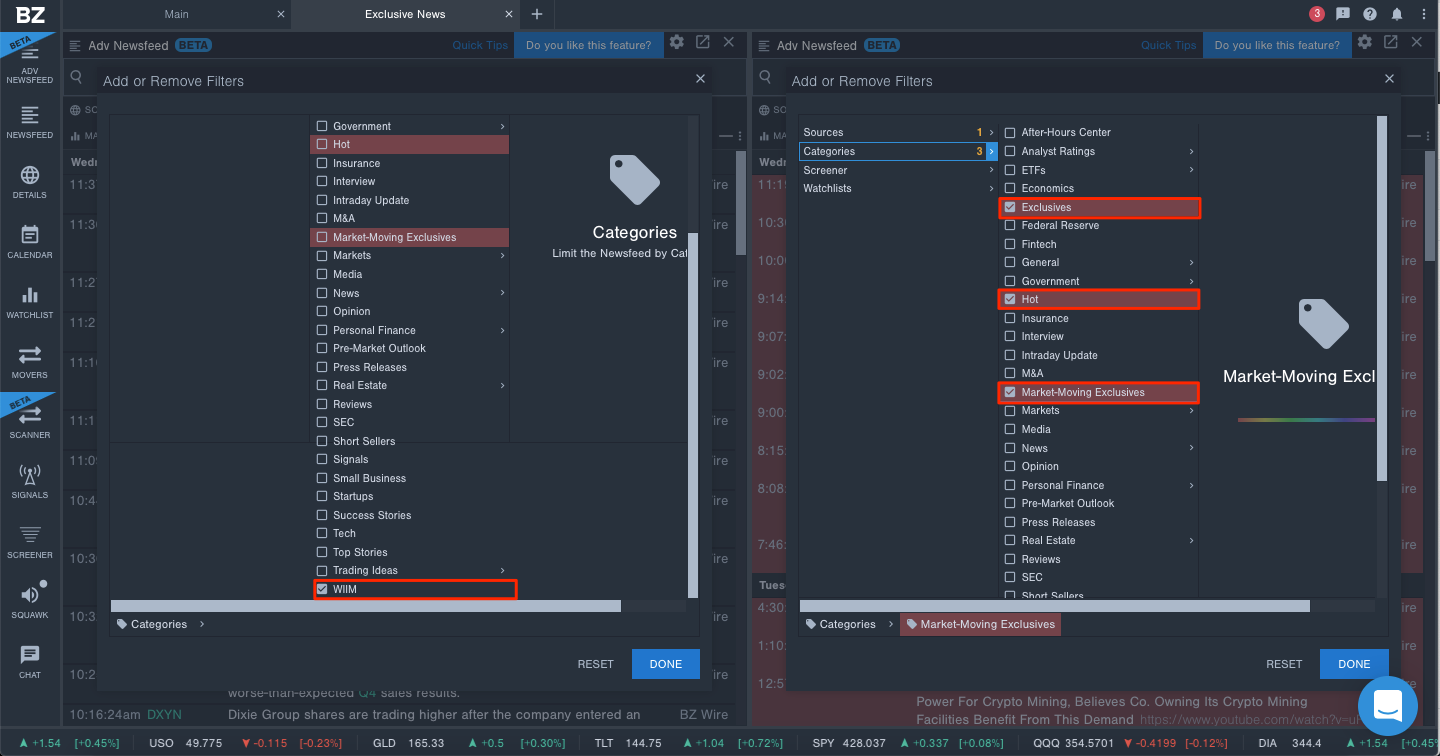The height and width of the screenshot is (756, 1440).
Task: Close the left Add or Remove Filters dialog
Action: (x=700, y=79)
